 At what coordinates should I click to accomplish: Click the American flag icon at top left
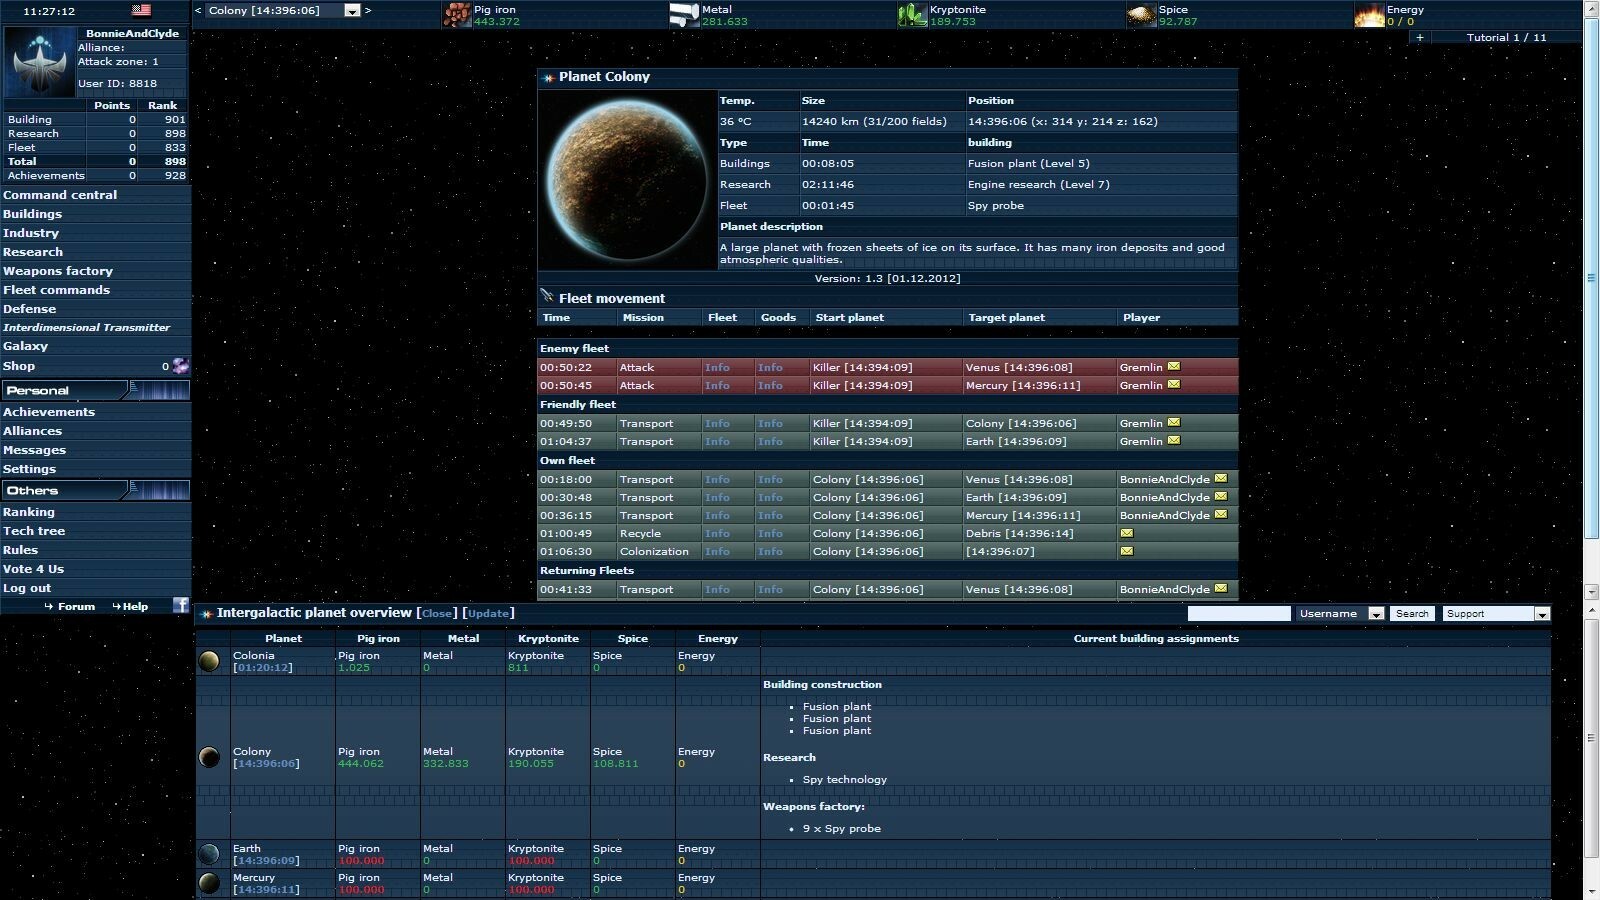pyautogui.click(x=141, y=10)
